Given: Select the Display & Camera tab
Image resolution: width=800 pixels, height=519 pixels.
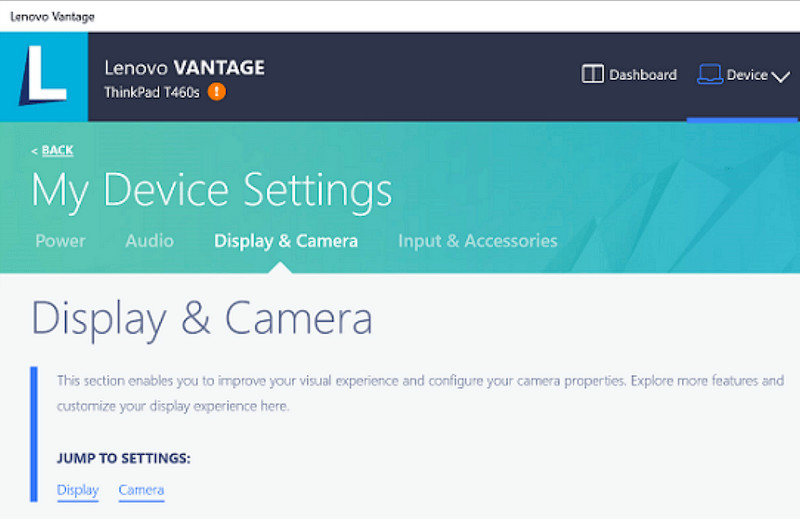Looking at the screenshot, I should point(286,241).
